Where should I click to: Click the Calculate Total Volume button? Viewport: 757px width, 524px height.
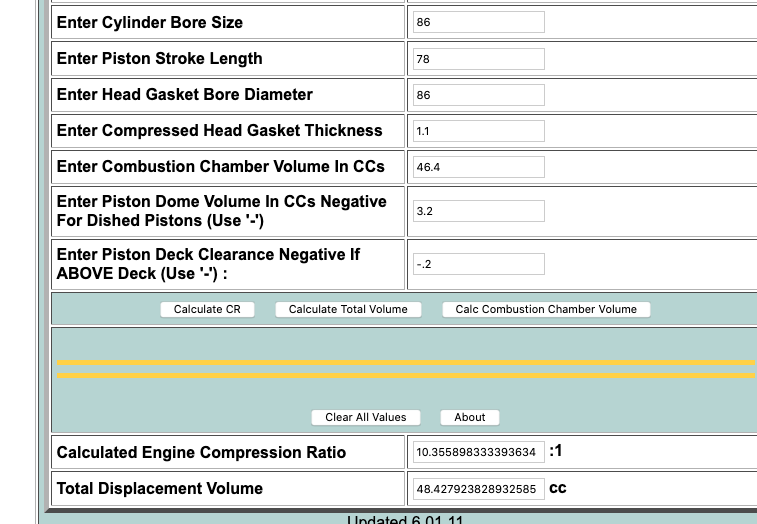(x=348, y=310)
